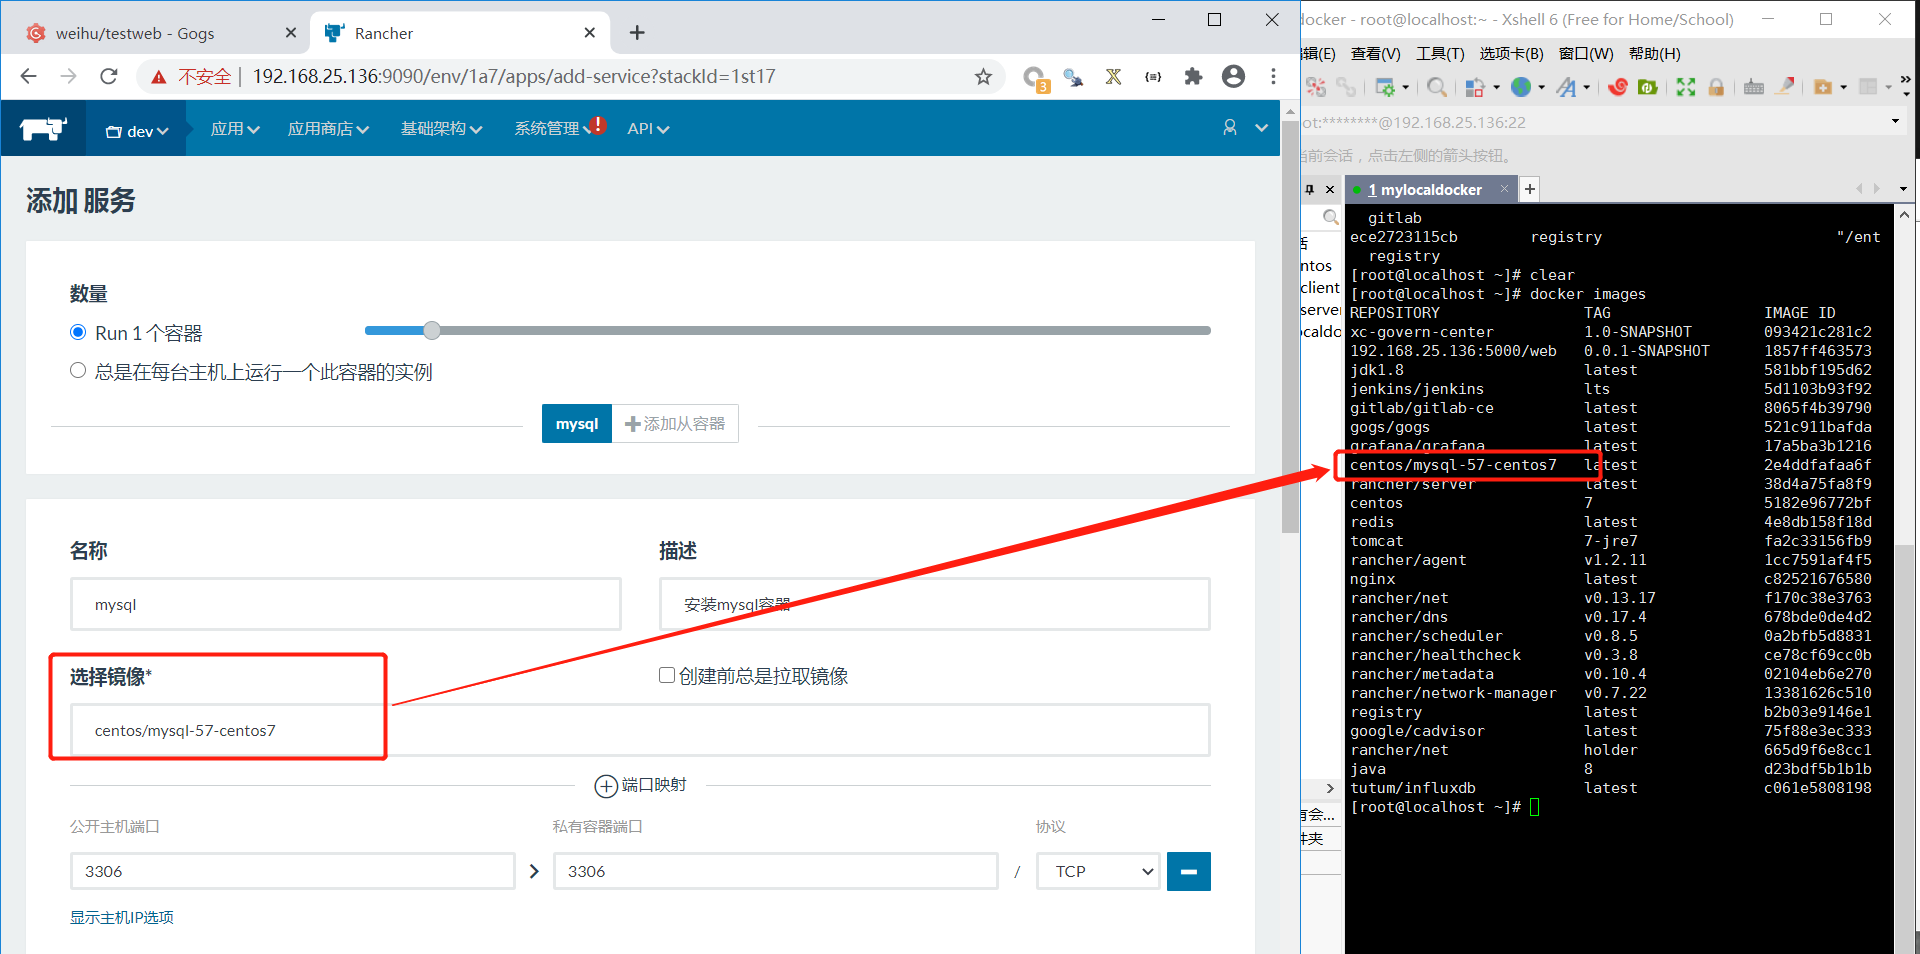Screen dimensions: 1920x954
Task: Open the 帮助(H) menu in Xshell
Action: click(x=1655, y=54)
